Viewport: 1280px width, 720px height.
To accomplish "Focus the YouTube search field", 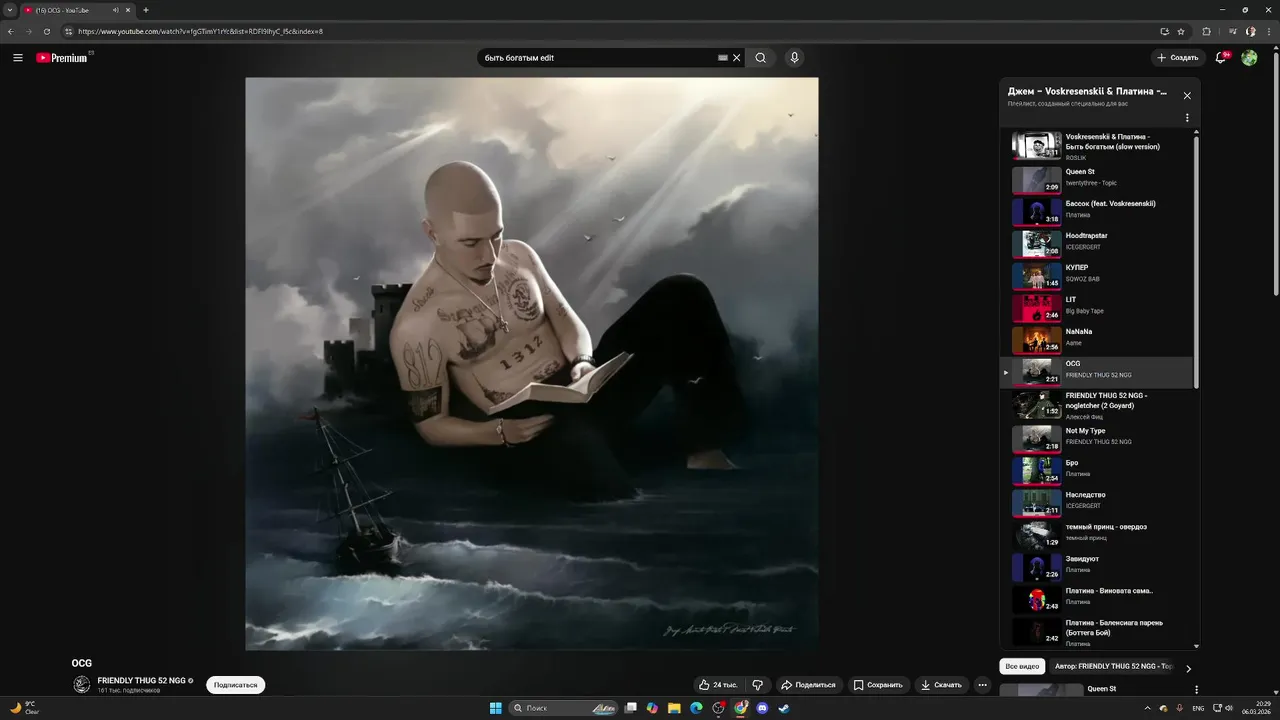I will pos(597,58).
